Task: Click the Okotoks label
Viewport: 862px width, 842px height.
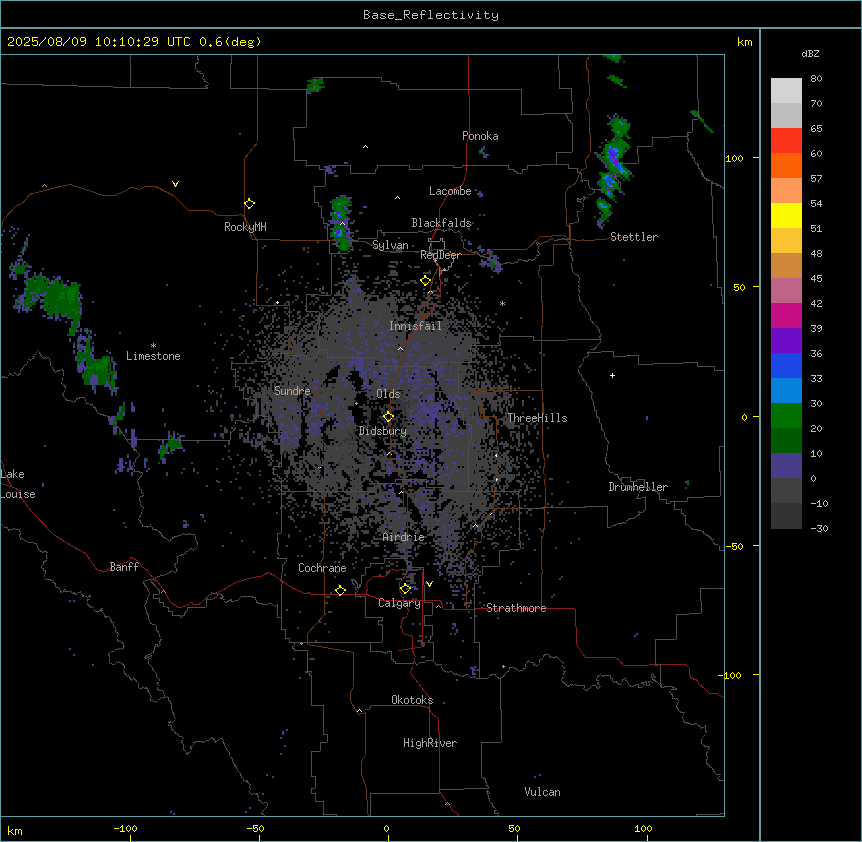Action: click(412, 700)
